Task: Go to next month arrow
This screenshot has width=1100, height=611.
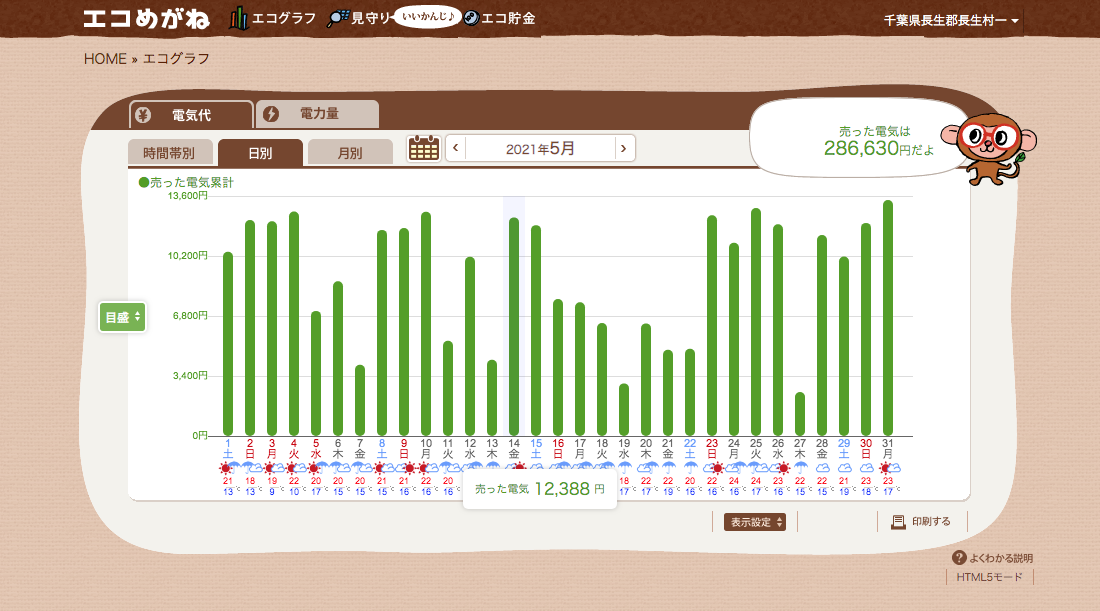Action: click(x=624, y=148)
